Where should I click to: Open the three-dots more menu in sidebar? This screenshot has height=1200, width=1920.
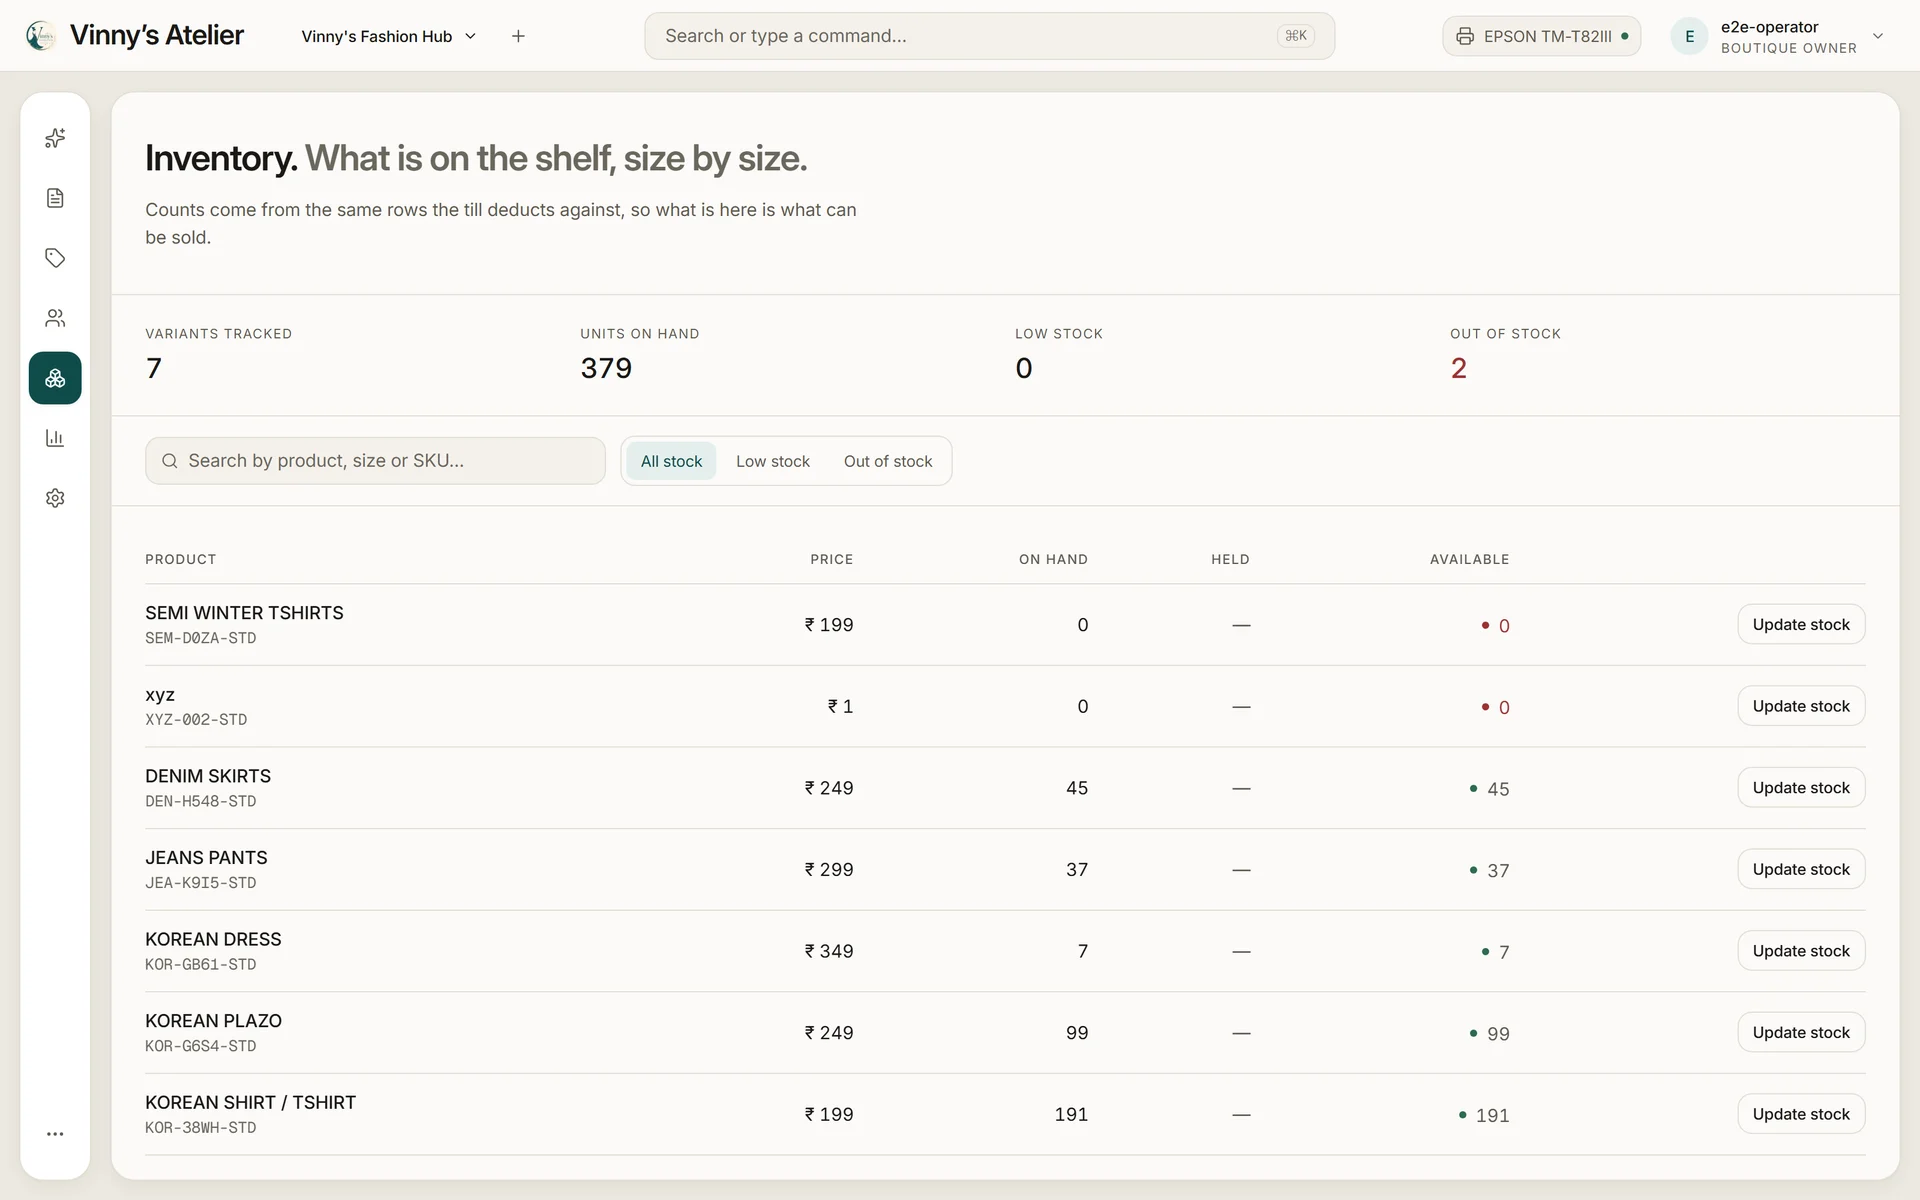click(55, 1134)
